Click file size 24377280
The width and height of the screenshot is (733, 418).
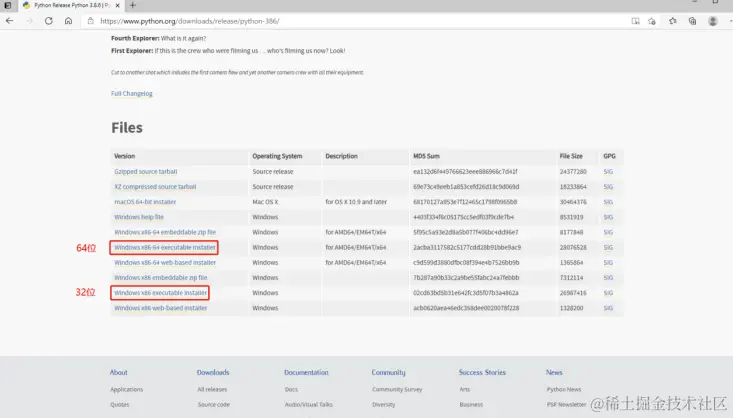click(573, 172)
